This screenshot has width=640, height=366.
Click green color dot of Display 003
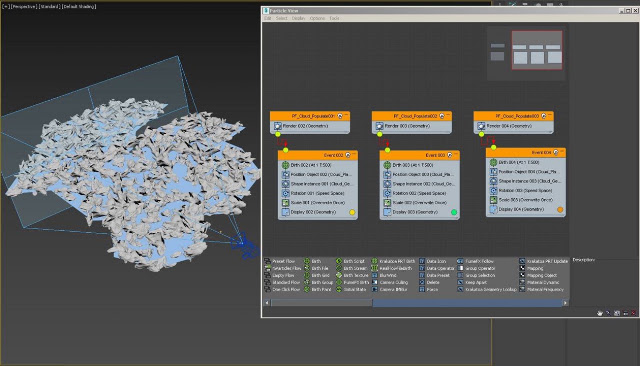pos(453,212)
